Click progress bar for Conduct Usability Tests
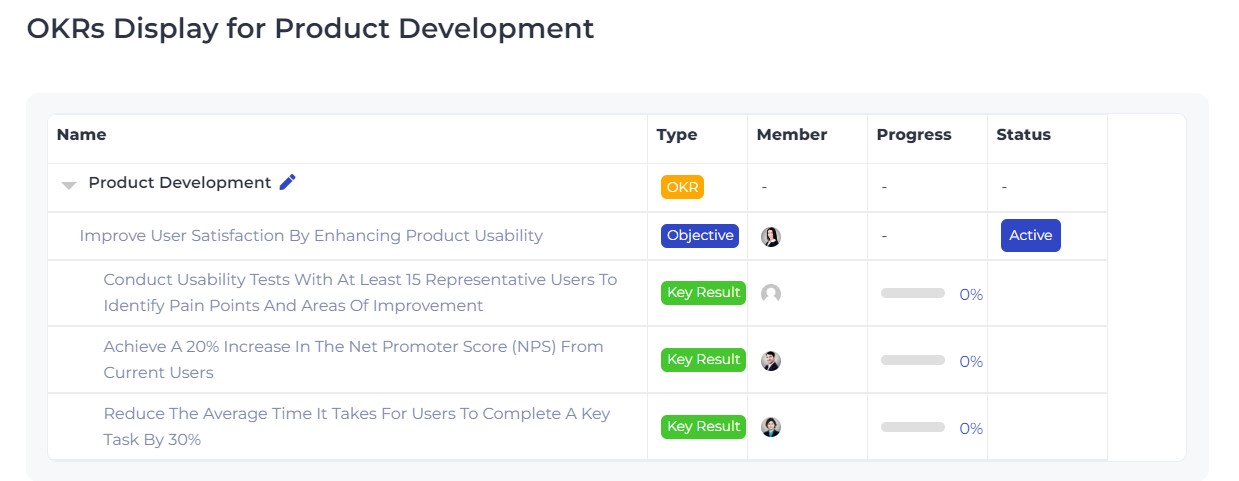 click(x=912, y=294)
